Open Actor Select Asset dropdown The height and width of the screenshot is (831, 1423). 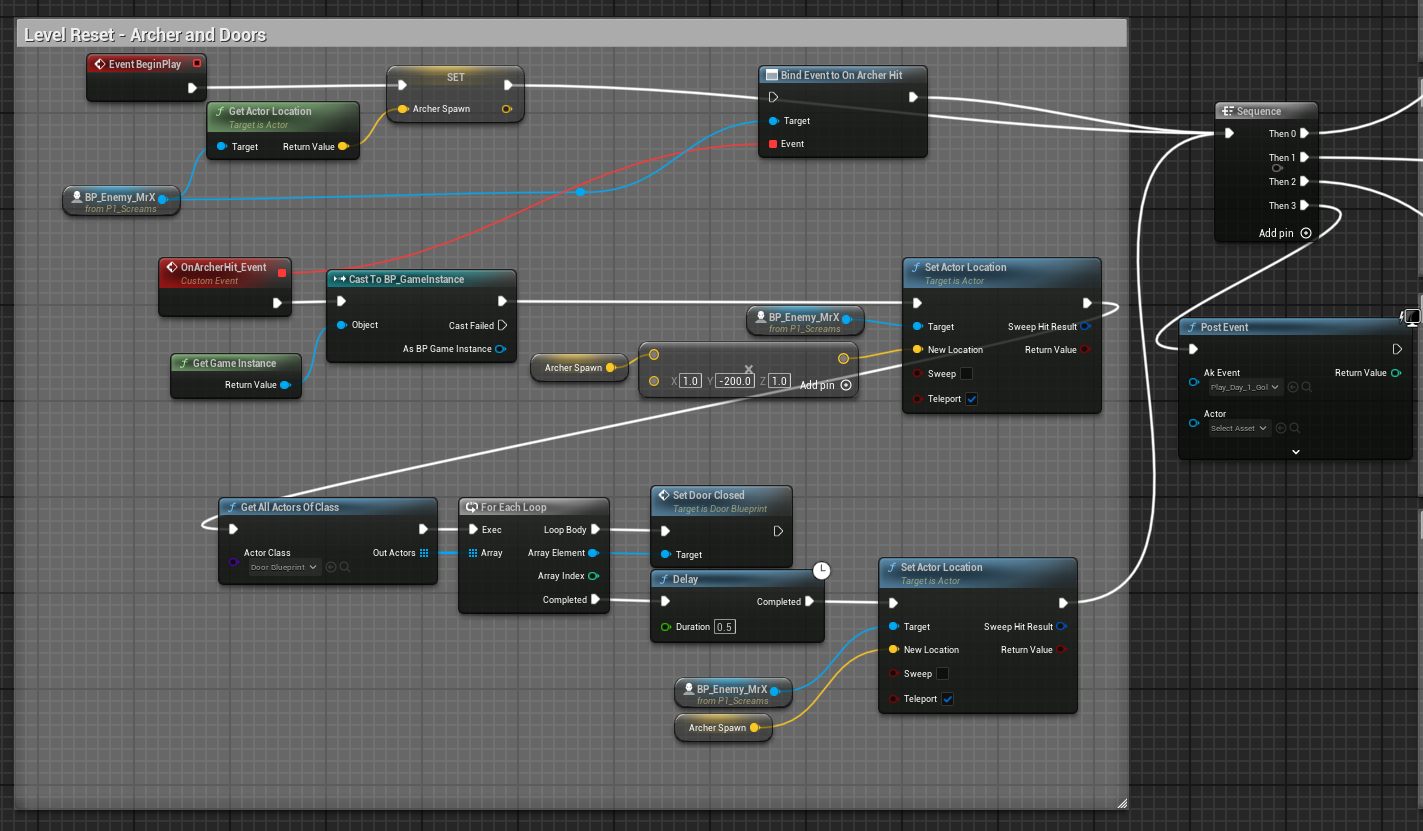(x=1239, y=428)
